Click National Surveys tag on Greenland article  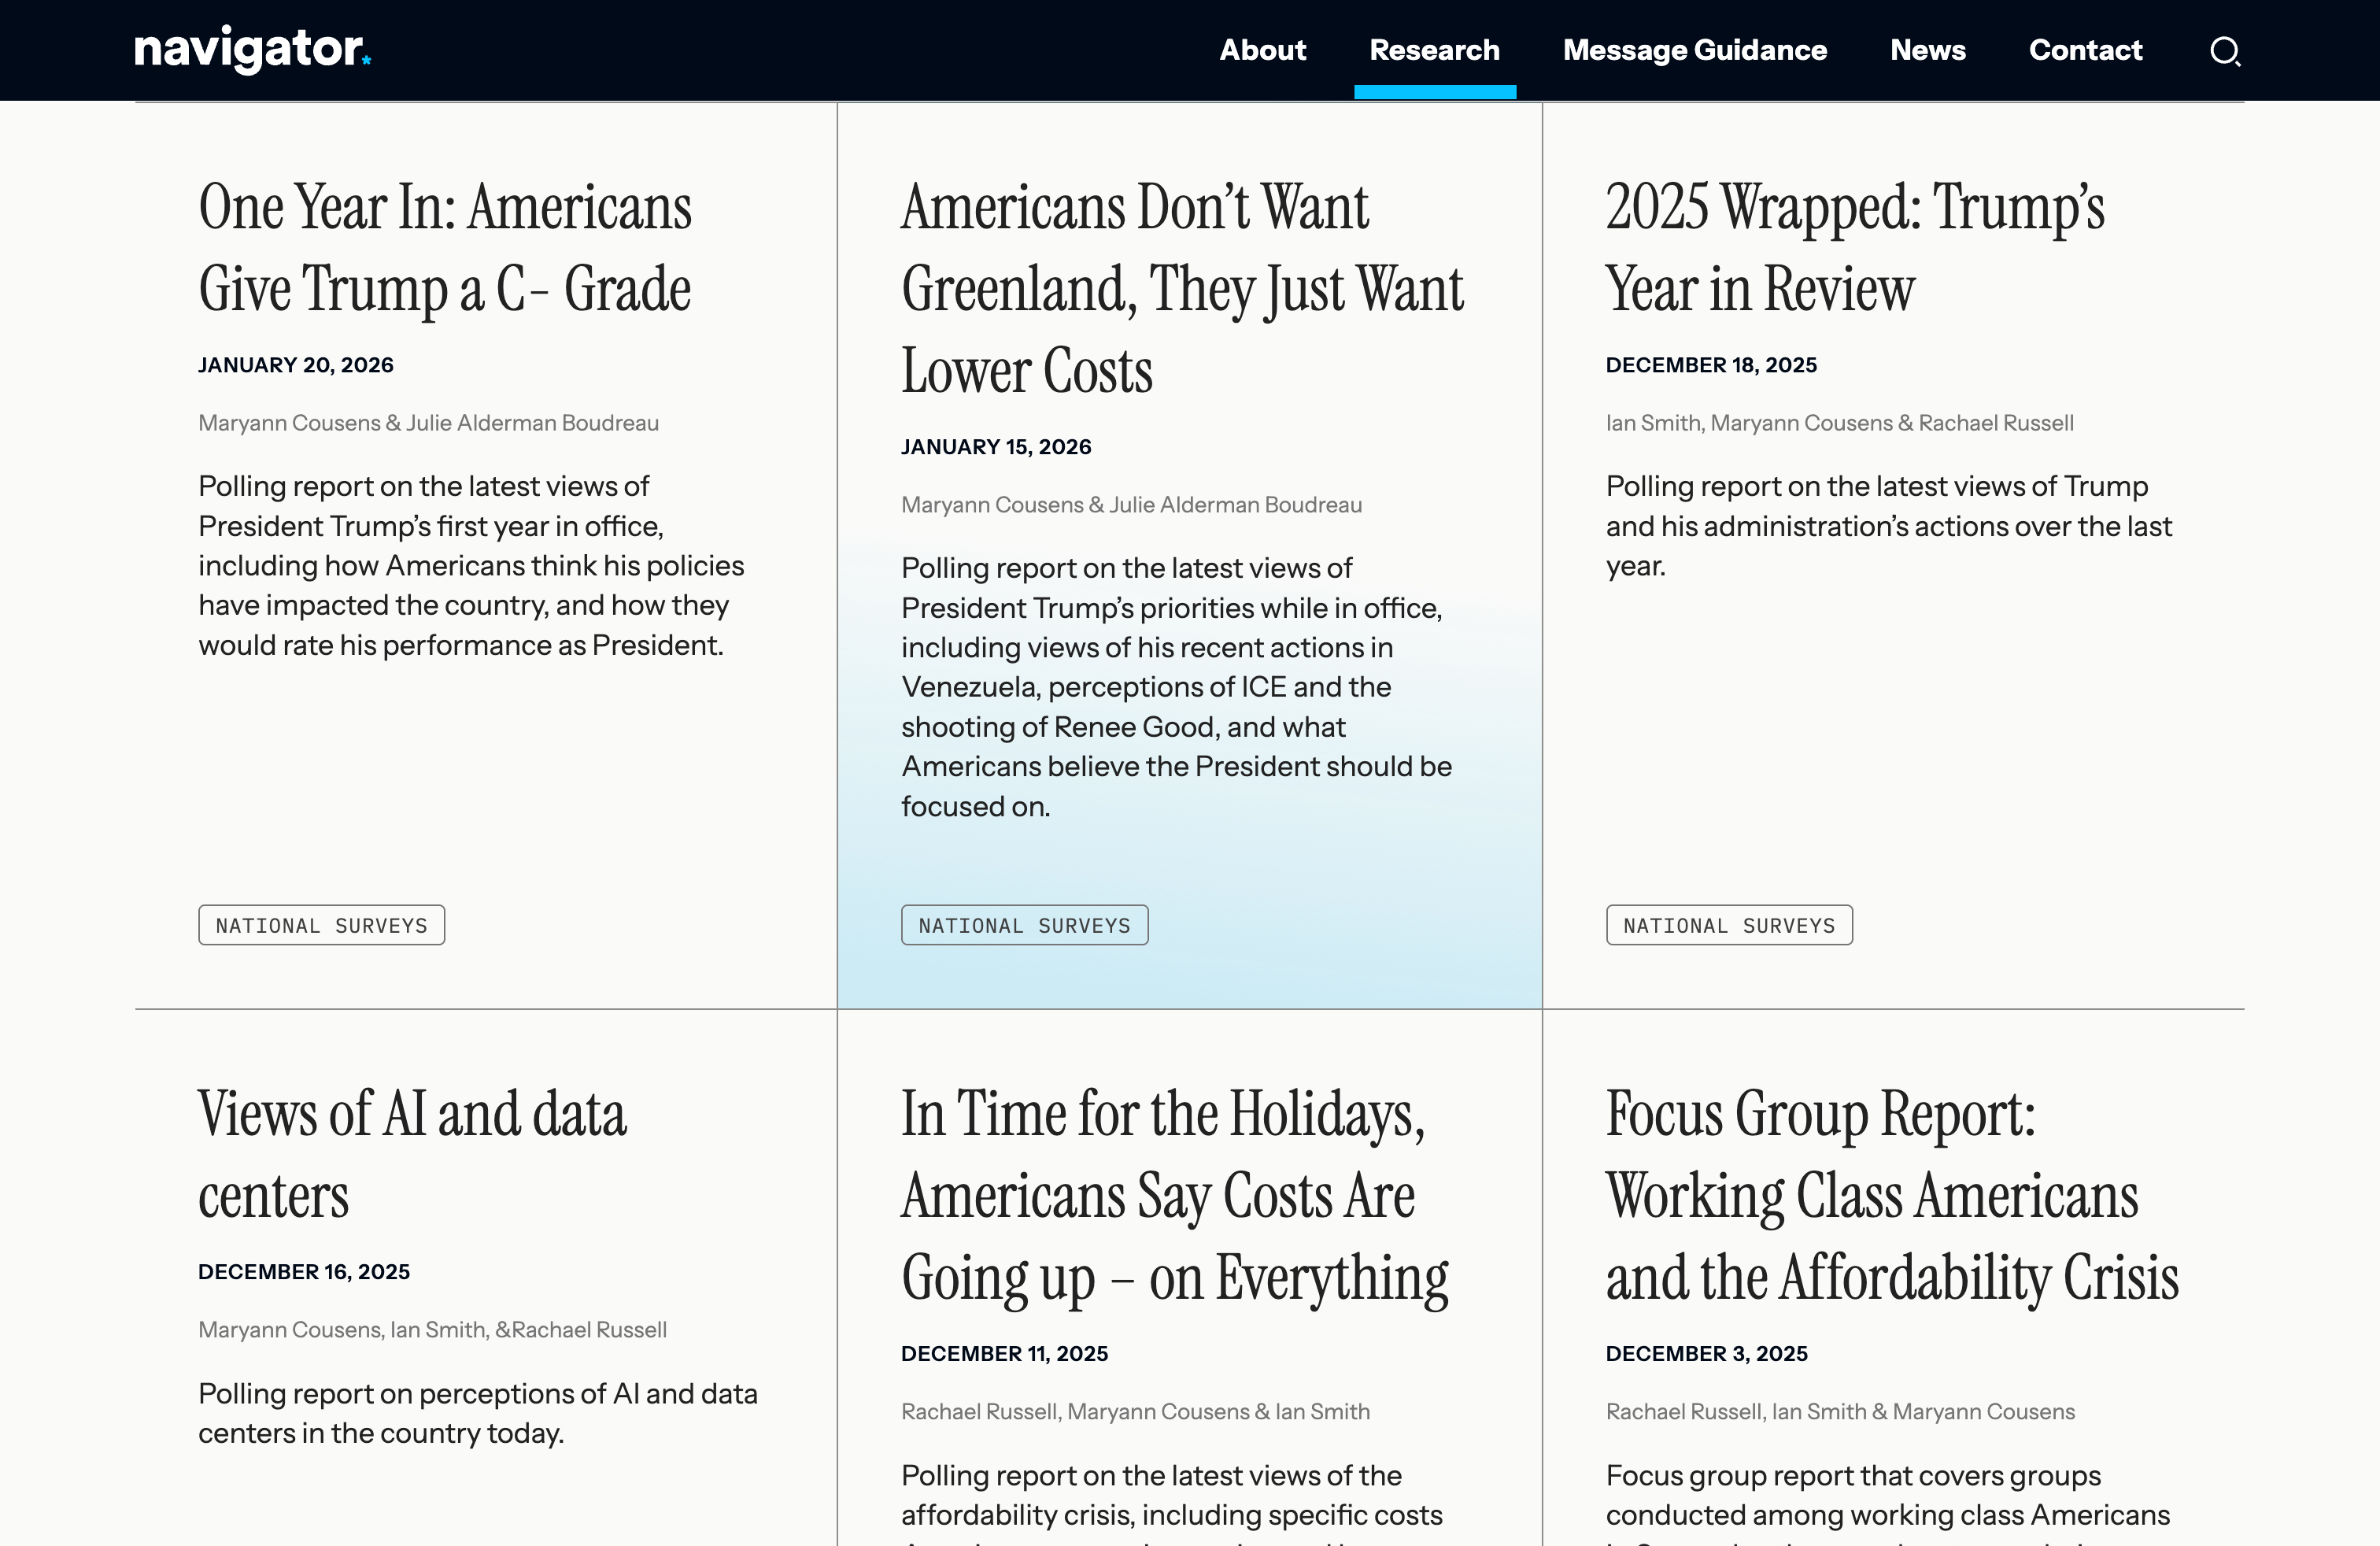click(1024, 925)
